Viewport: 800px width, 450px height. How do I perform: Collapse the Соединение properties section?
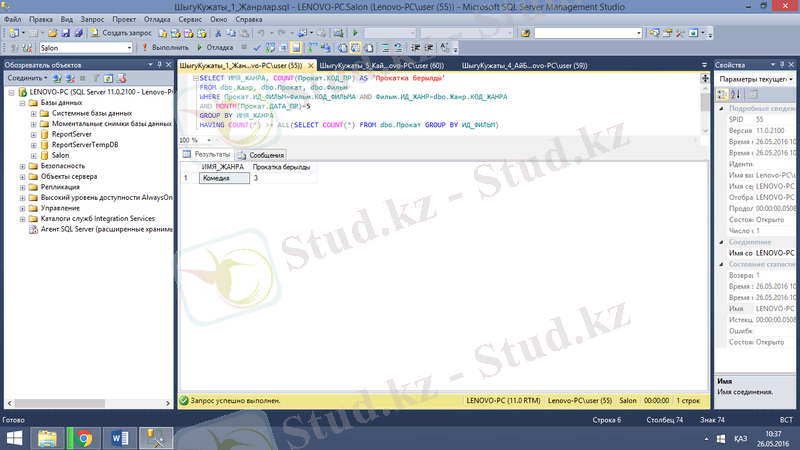(721, 242)
